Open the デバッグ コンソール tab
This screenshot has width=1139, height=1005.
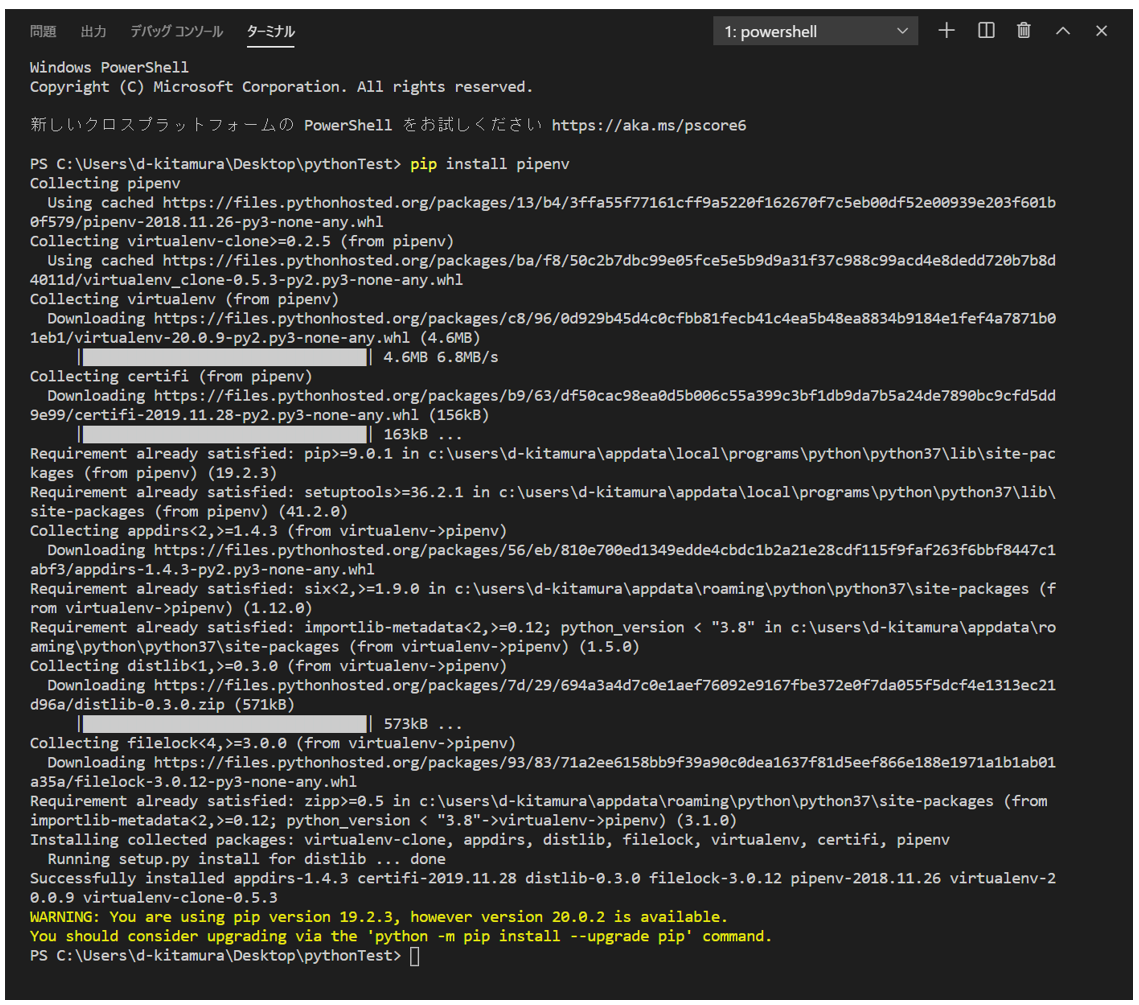177,31
